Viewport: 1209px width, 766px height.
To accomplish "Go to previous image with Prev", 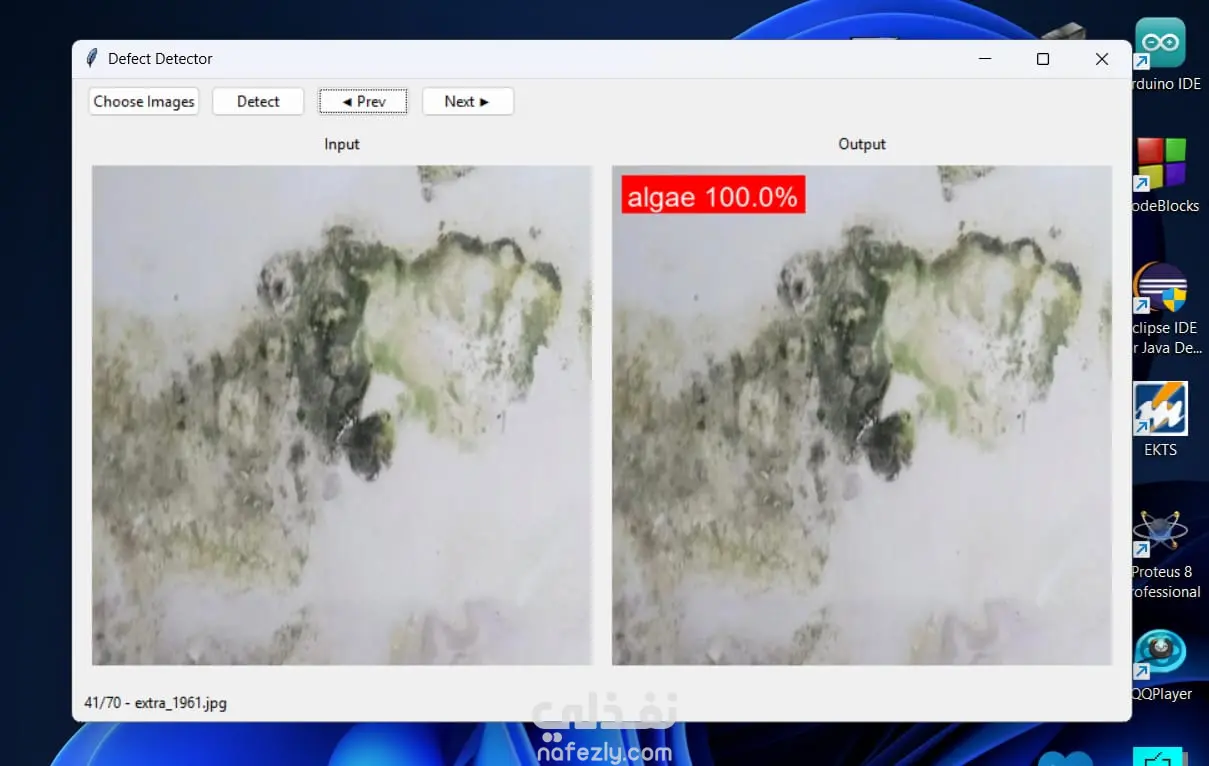I will coord(363,101).
